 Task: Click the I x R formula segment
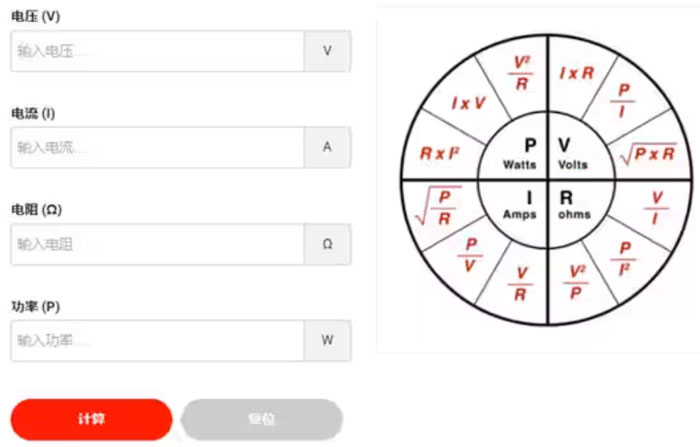point(577,73)
